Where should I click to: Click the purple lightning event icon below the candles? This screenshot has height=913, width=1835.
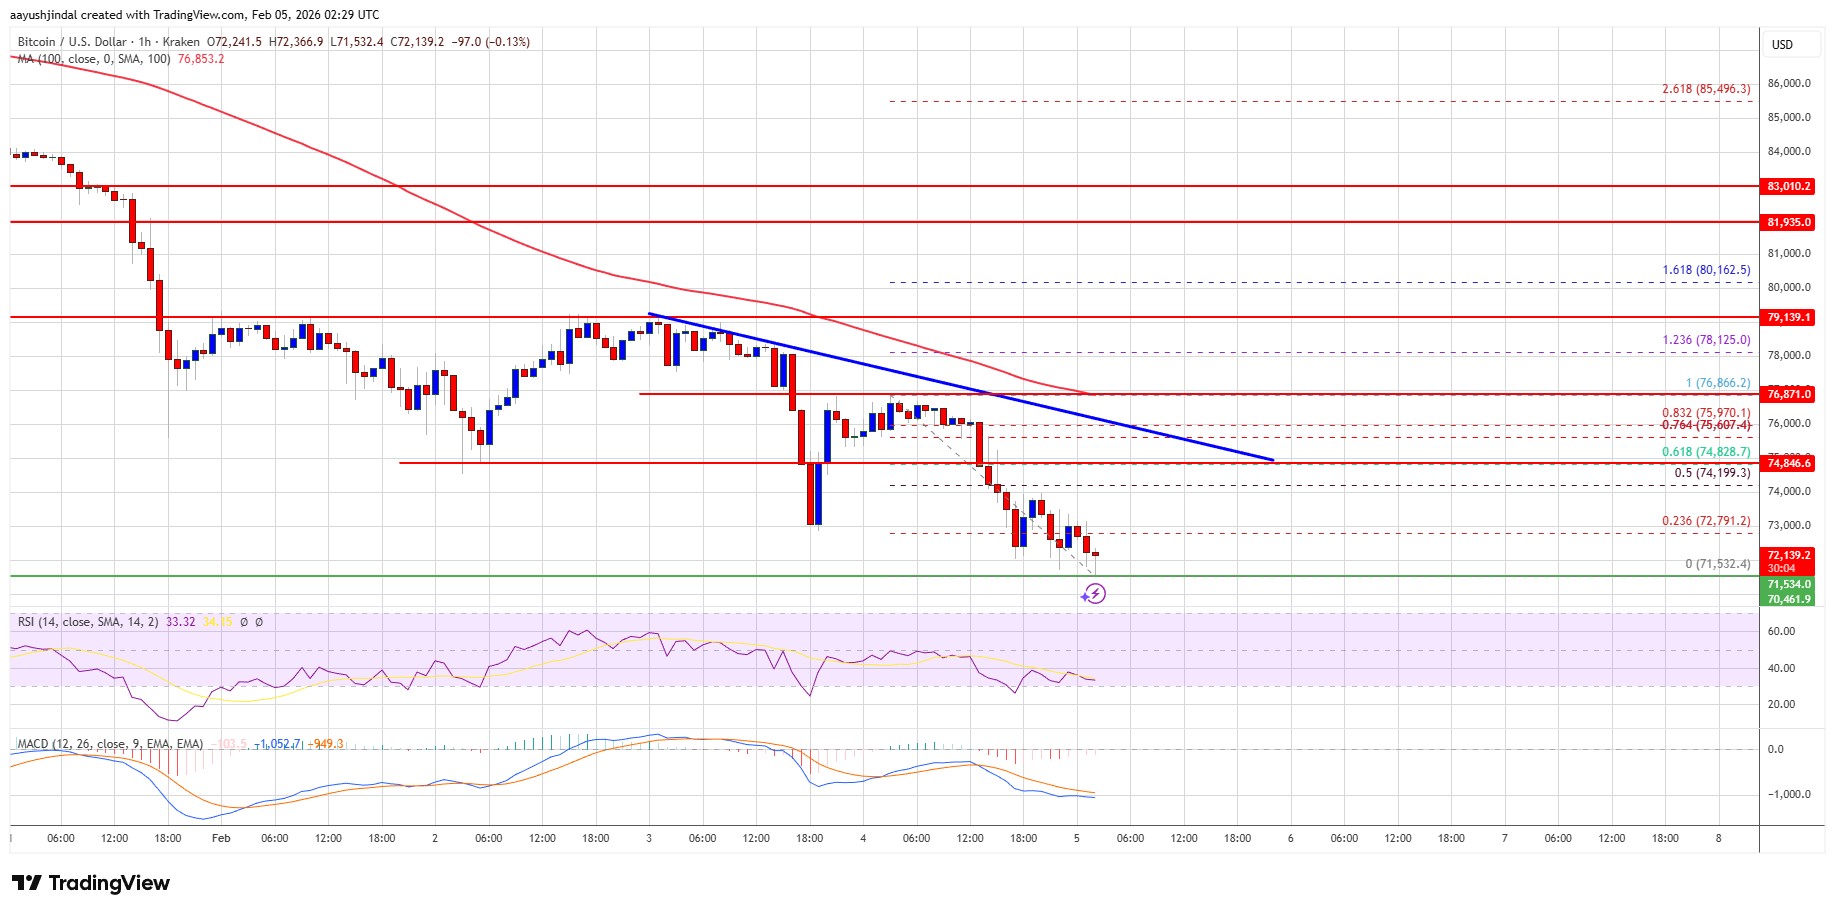(1093, 595)
